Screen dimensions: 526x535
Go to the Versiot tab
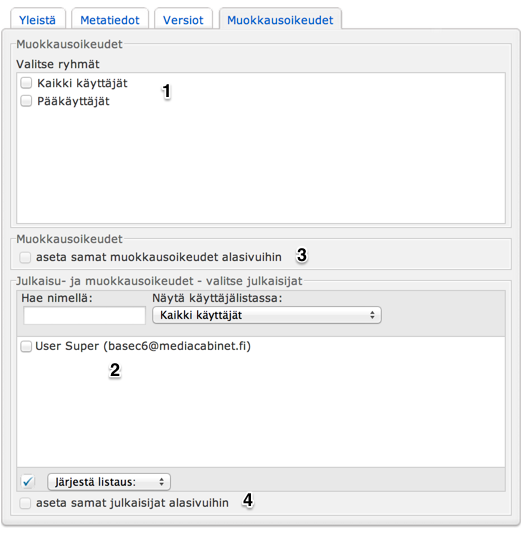pos(183,20)
